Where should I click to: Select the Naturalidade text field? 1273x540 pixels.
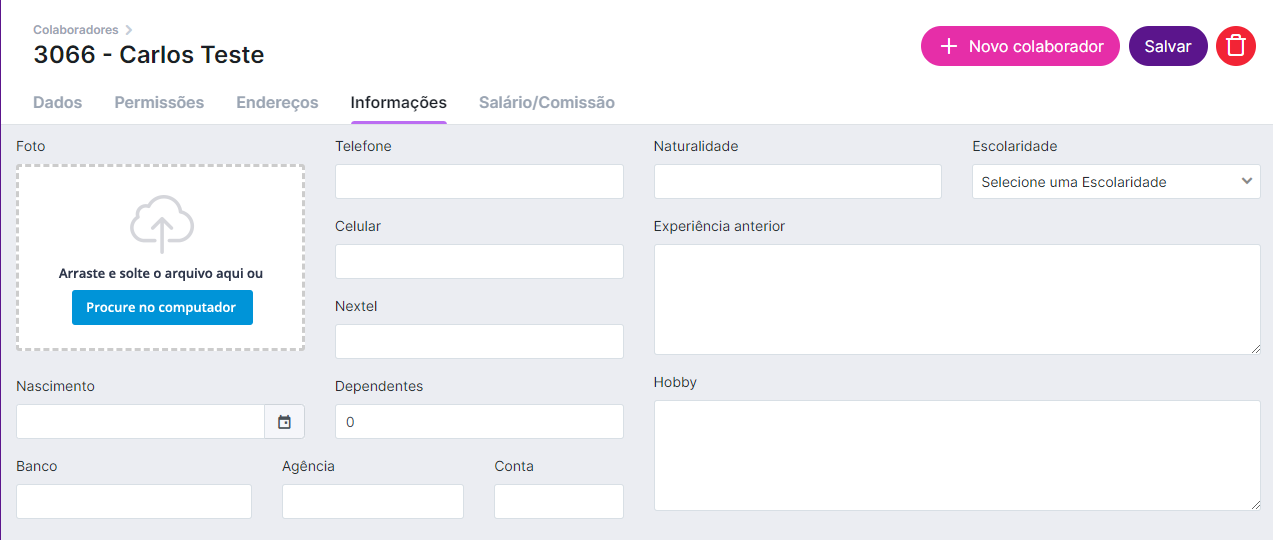[798, 182]
